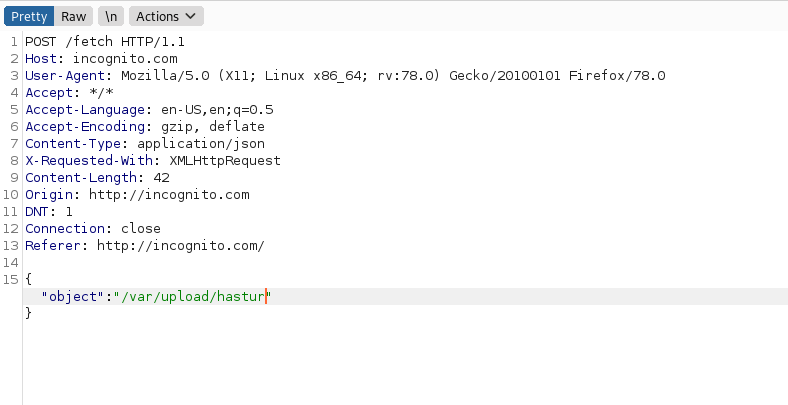Image resolution: width=788 pixels, height=405 pixels.
Task: Toggle the \n non-printable characters button
Action: [111, 16]
